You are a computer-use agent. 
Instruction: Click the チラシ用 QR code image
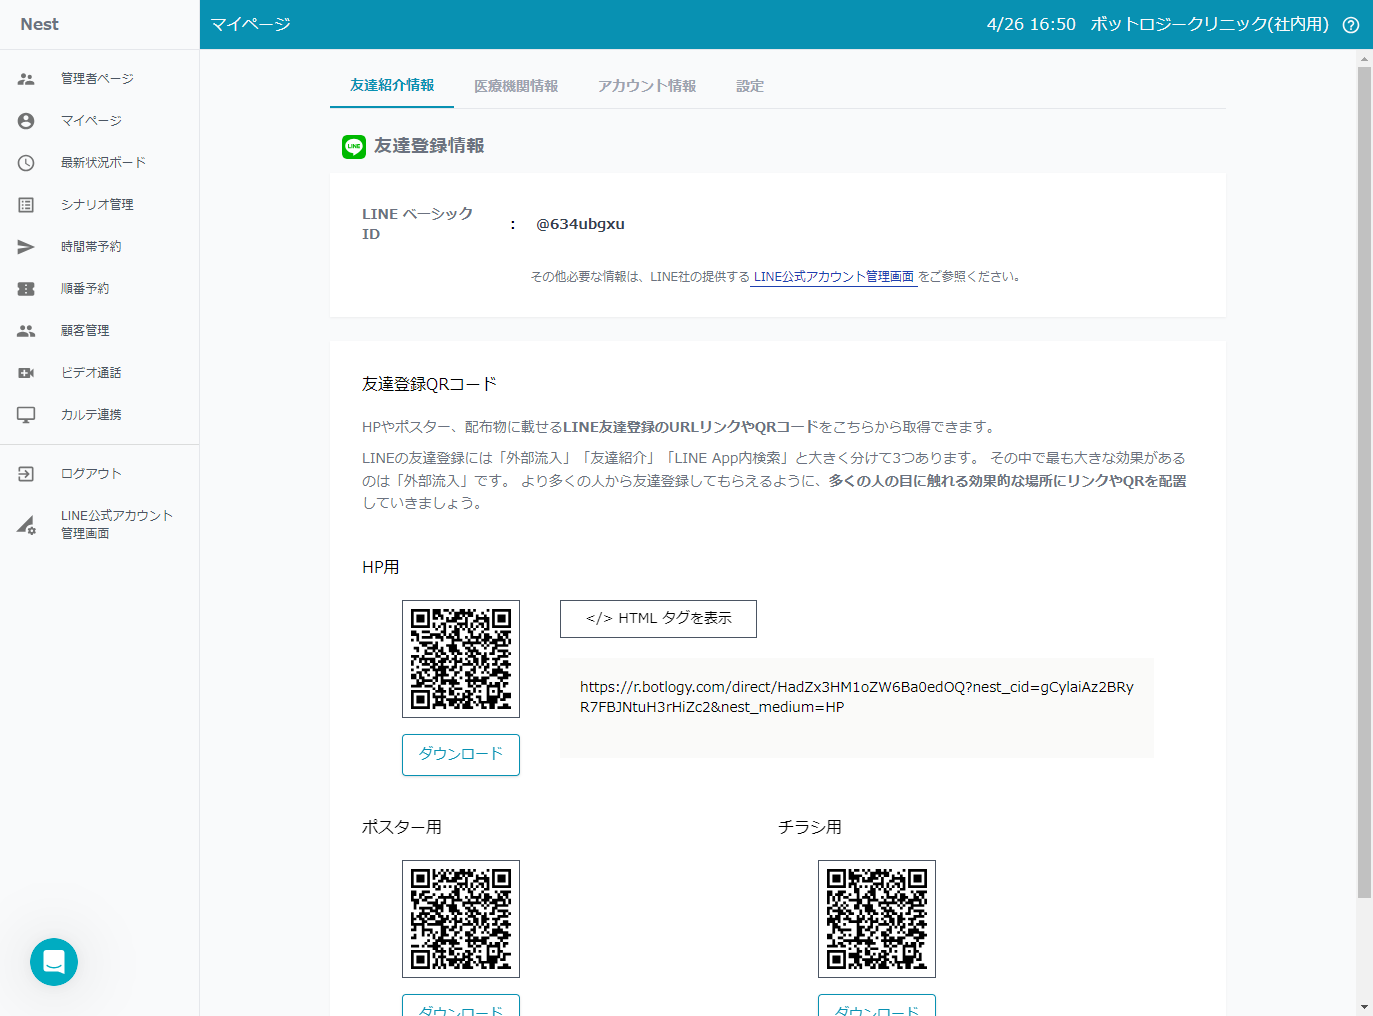(877, 919)
